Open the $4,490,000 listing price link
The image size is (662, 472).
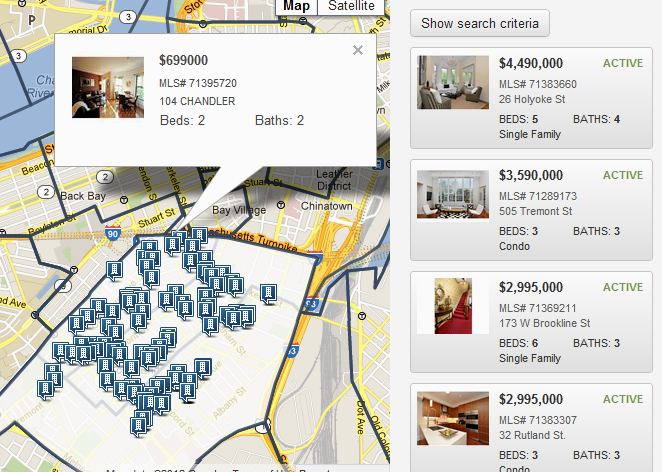coord(531,63)
